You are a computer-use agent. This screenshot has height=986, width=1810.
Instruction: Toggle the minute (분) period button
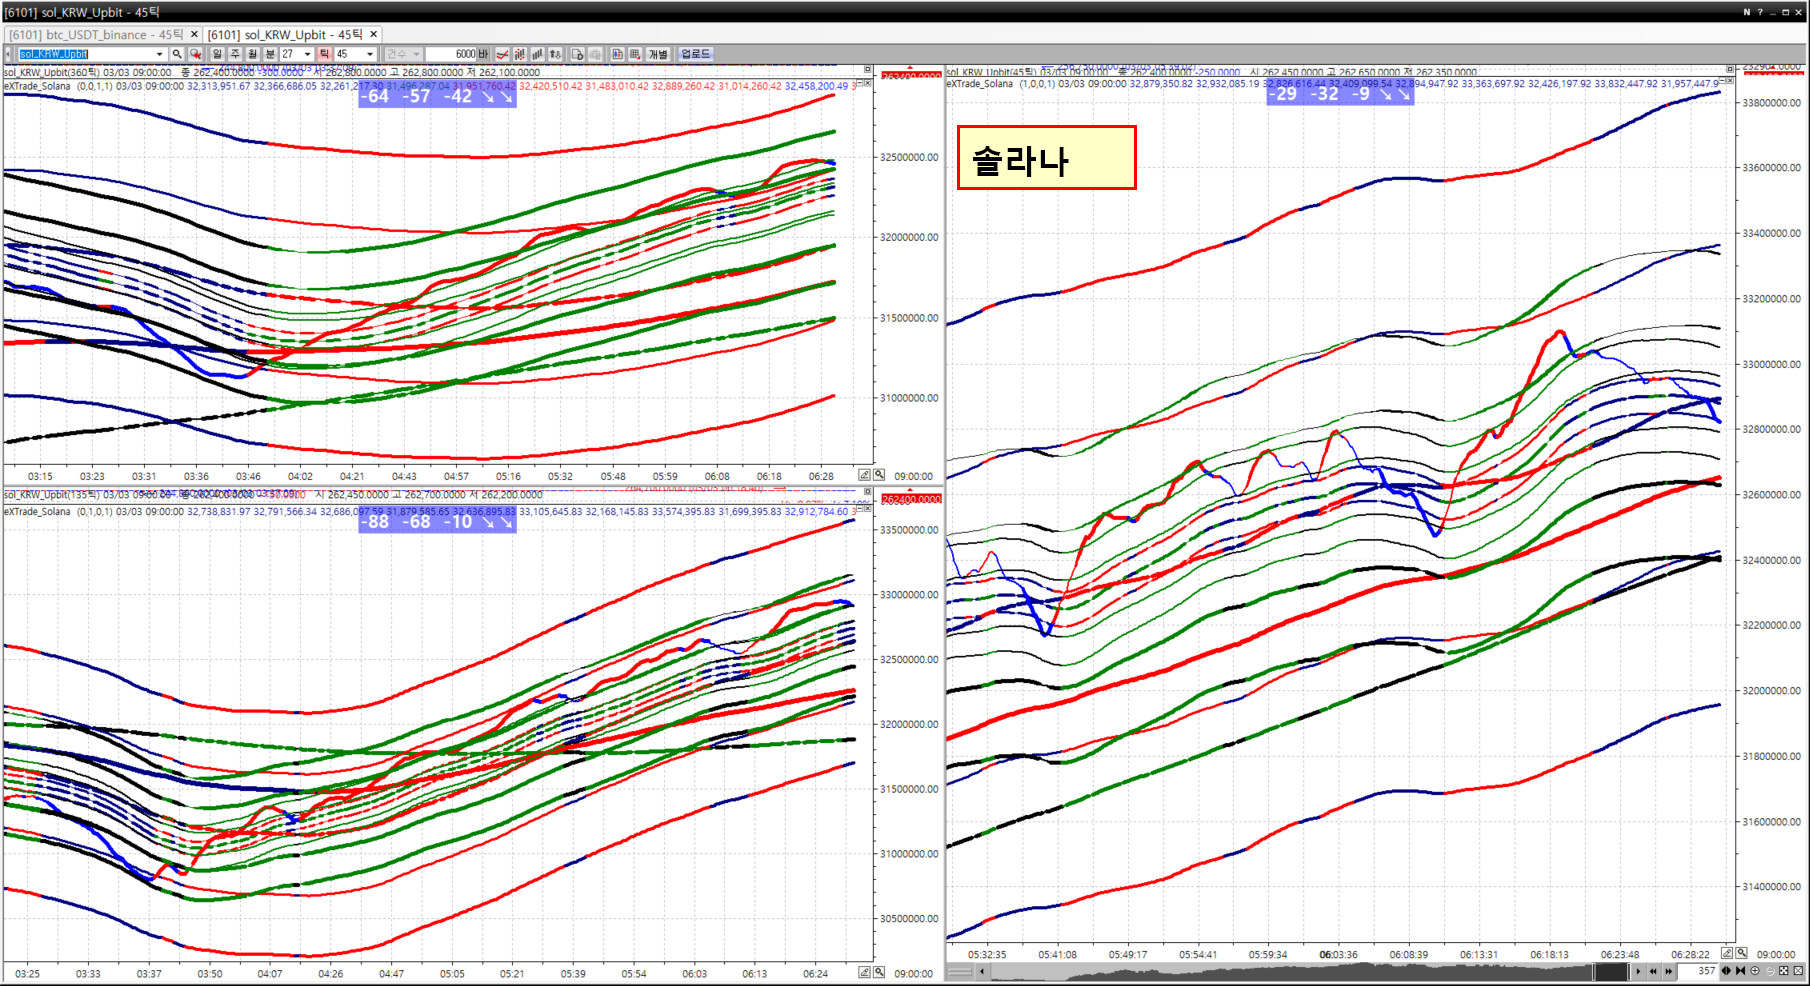click(270, 54)
